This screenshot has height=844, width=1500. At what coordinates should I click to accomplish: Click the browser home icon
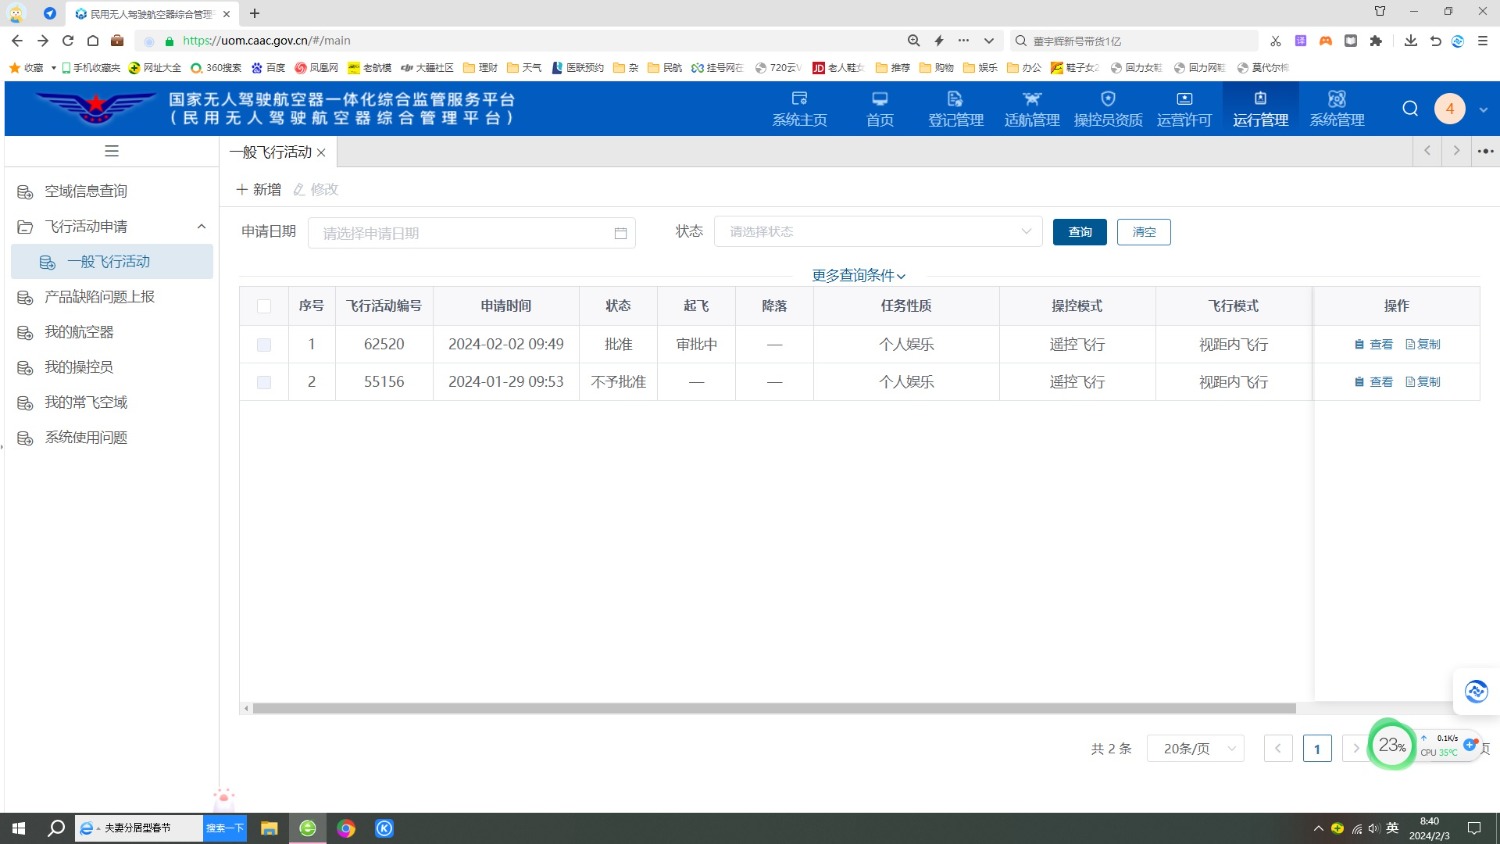click(93, 41)
